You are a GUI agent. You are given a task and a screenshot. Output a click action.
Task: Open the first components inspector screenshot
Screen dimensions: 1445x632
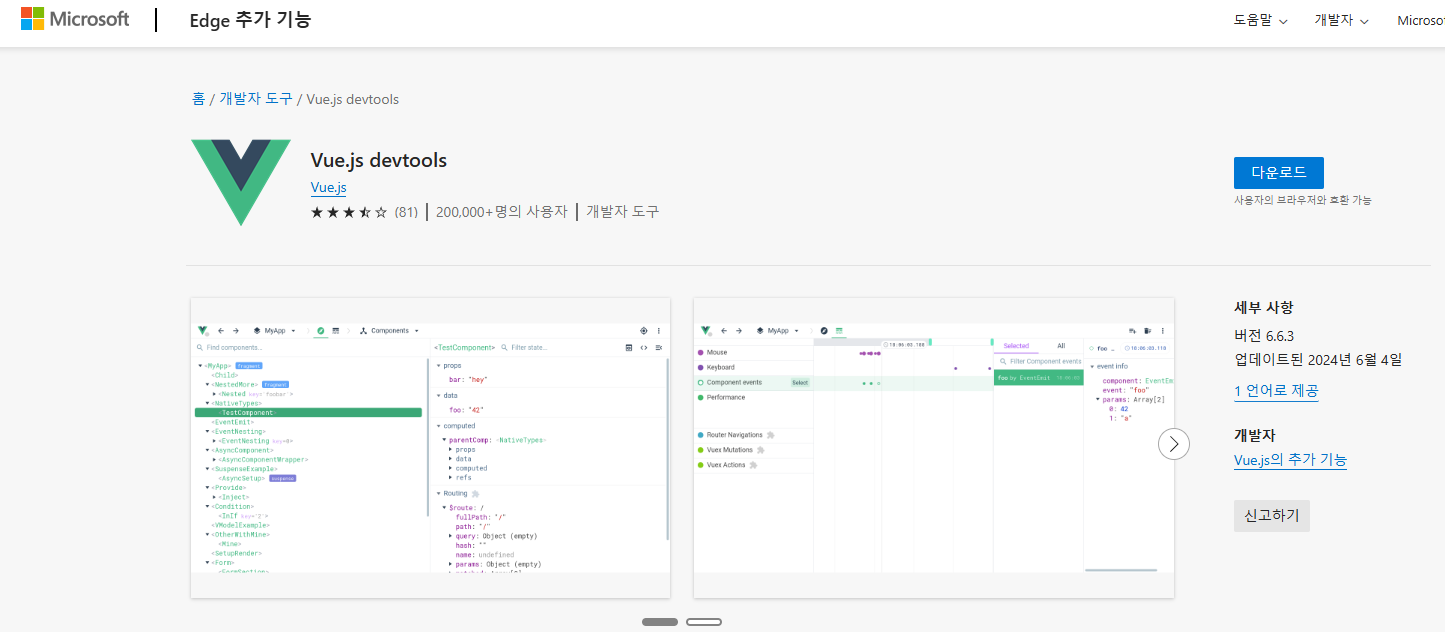coord(430,448)
